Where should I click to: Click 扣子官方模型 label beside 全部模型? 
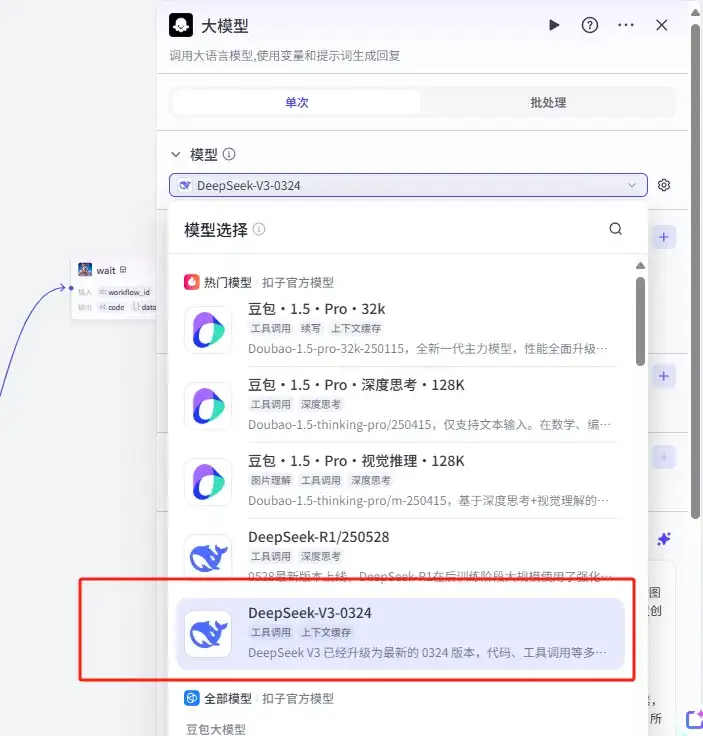tap(298, 698)
